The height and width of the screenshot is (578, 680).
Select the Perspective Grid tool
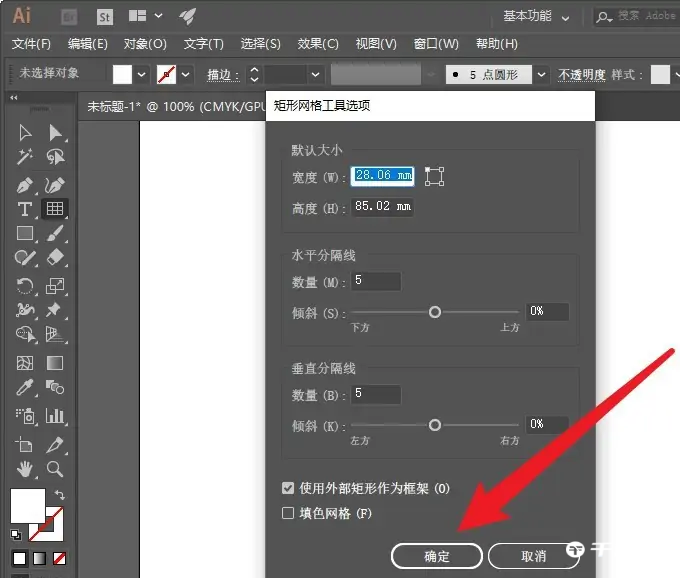pyautogui.click(x=55, y=334)
